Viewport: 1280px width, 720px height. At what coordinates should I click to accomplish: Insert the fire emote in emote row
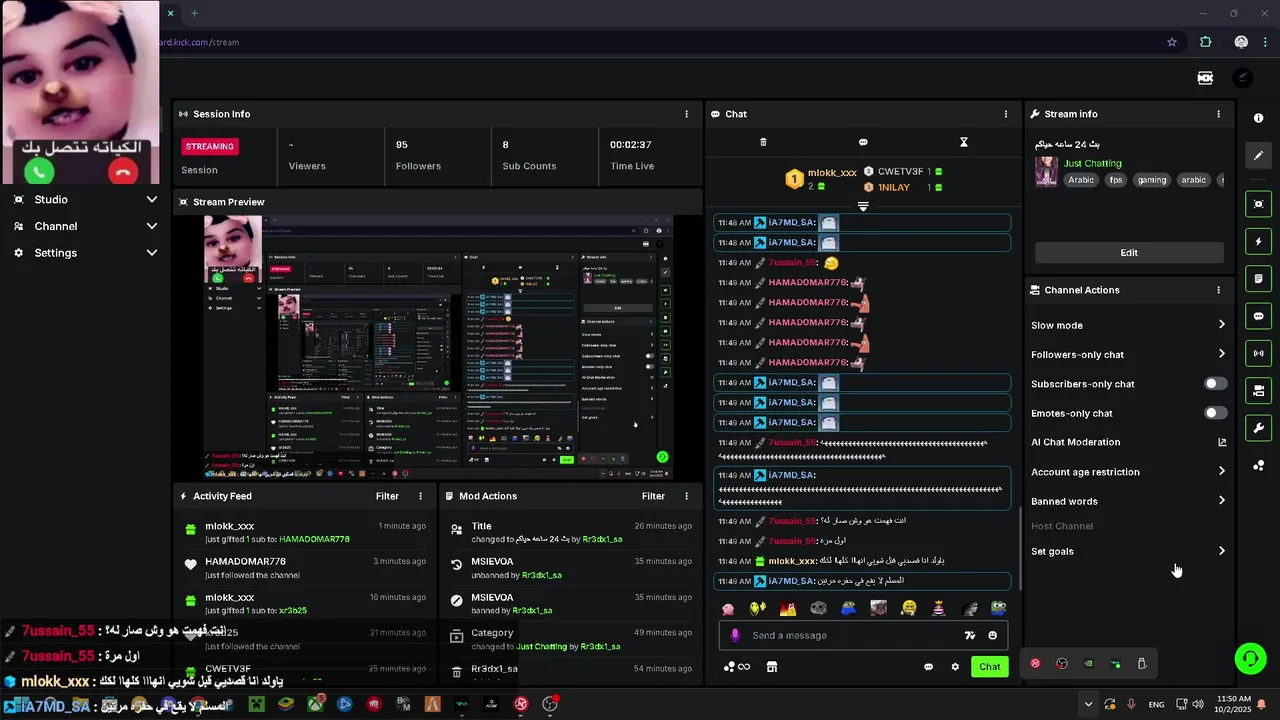click(788, 608)
